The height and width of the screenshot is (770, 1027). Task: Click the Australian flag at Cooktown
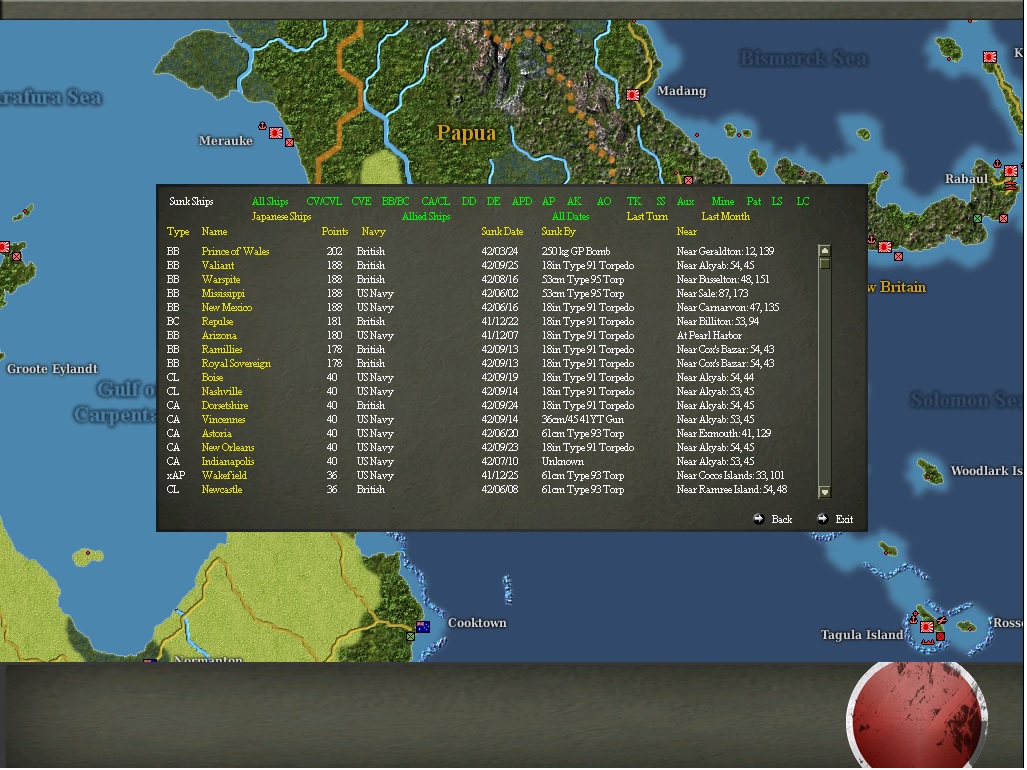[423, 627]
